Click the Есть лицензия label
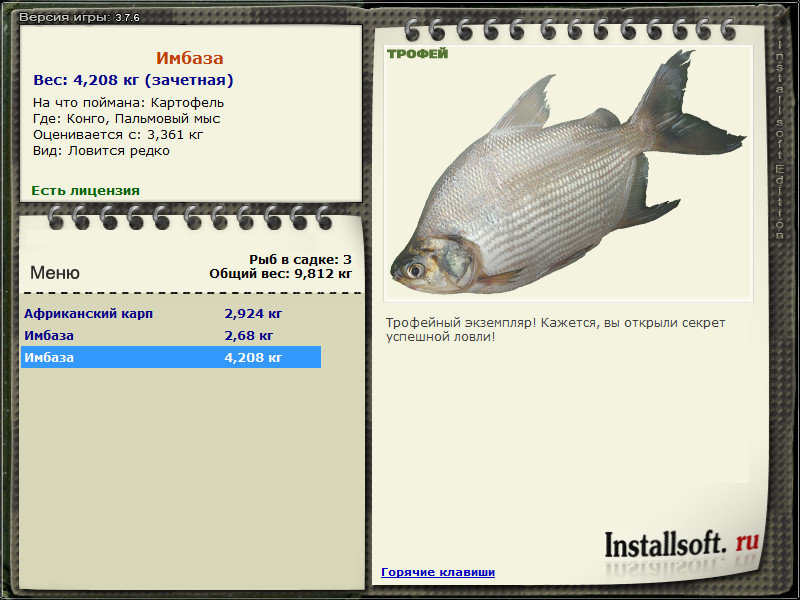 tap(86, 190)
